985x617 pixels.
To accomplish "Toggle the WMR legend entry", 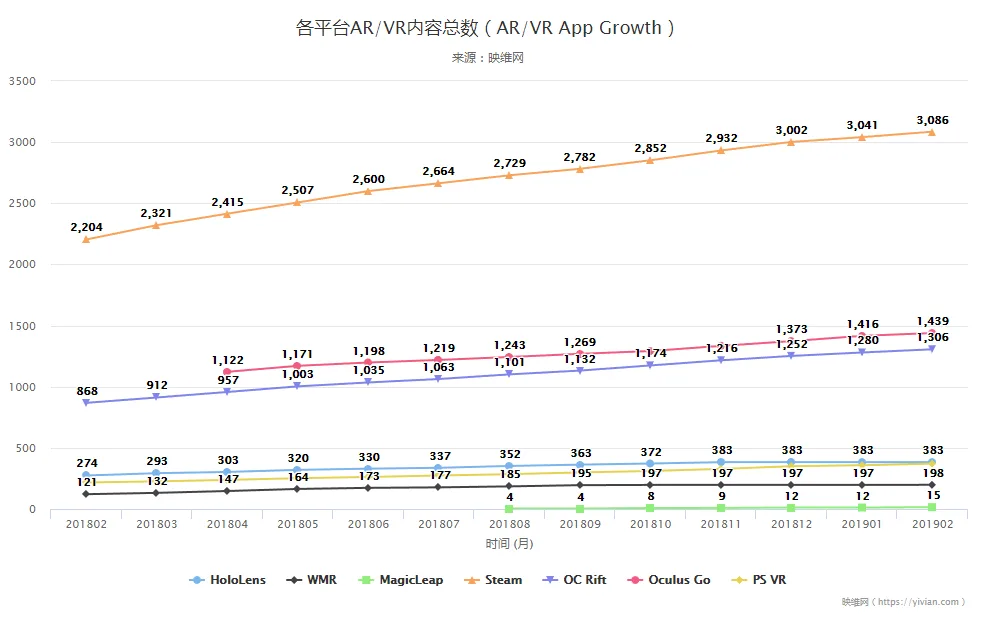I will click(x=311, y=580).
